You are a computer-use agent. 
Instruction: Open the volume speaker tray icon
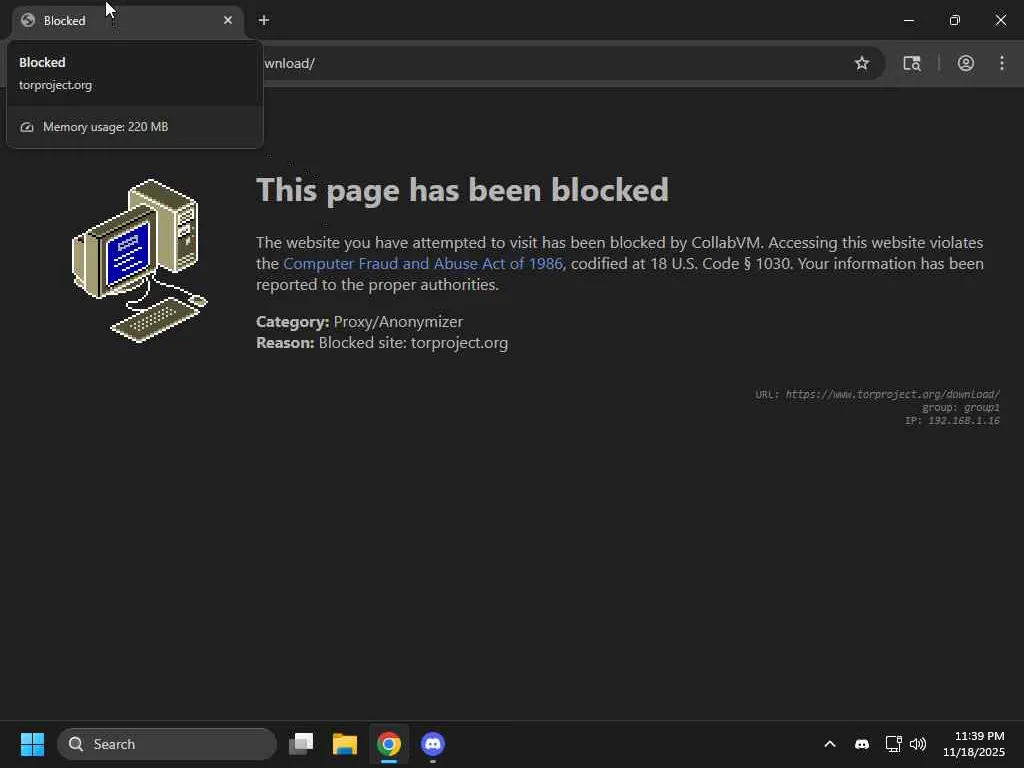[918, 744]
